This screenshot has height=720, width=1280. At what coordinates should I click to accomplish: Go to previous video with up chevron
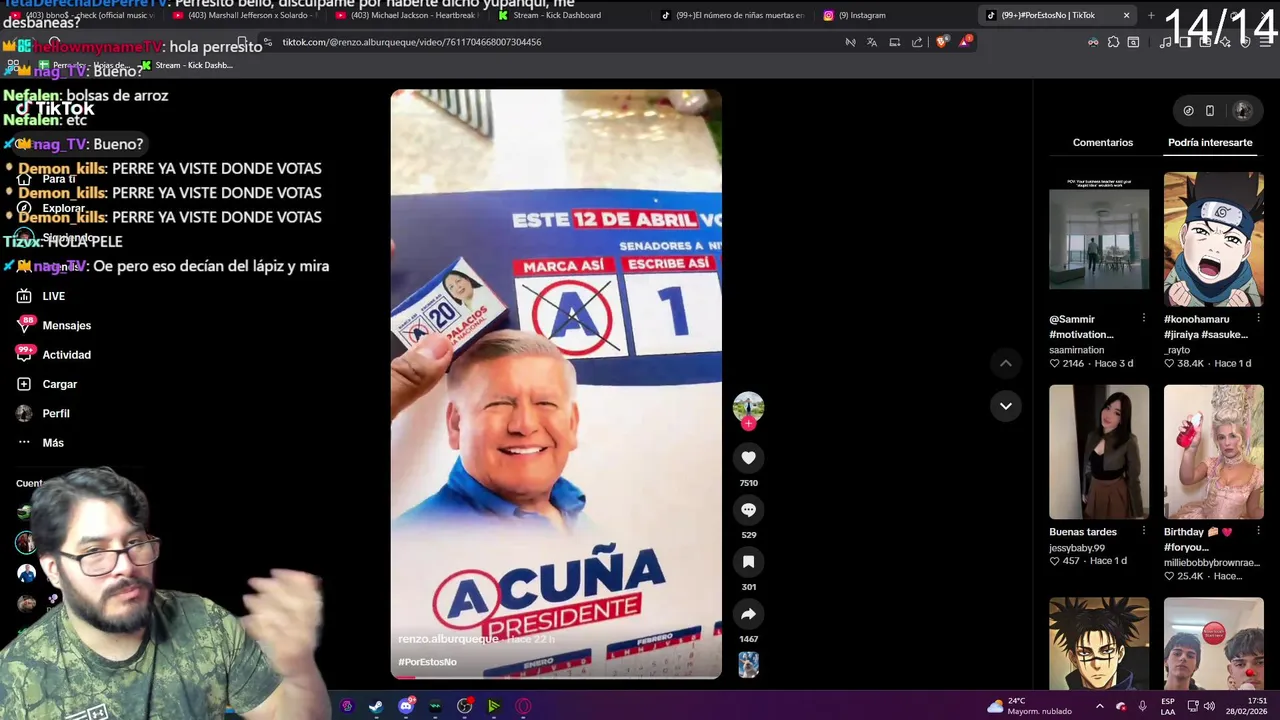tap(1006, 363)
